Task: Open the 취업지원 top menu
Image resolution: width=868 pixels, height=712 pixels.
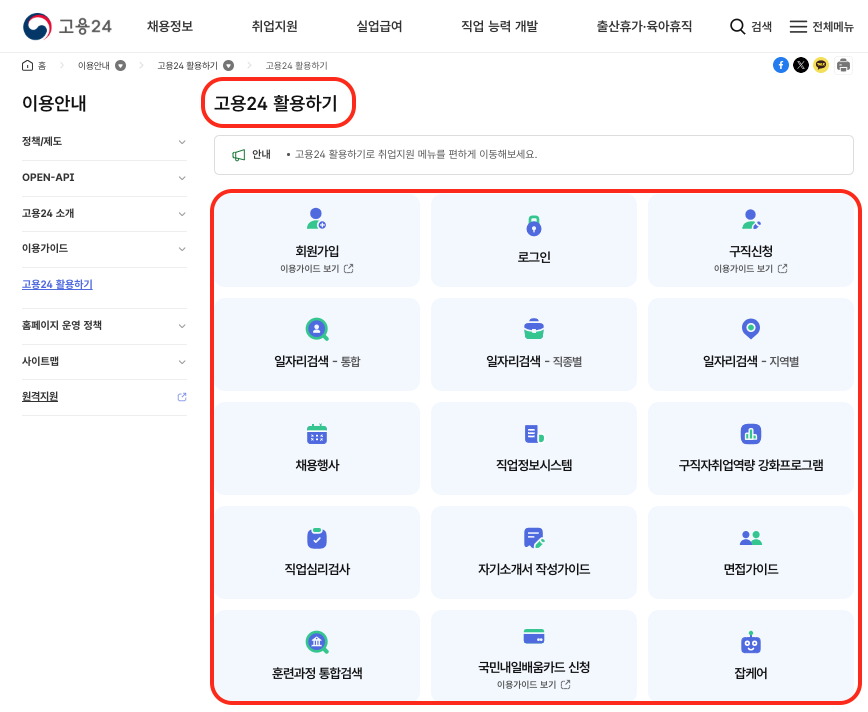Action: pyautogui.click(x=275, y=26)
